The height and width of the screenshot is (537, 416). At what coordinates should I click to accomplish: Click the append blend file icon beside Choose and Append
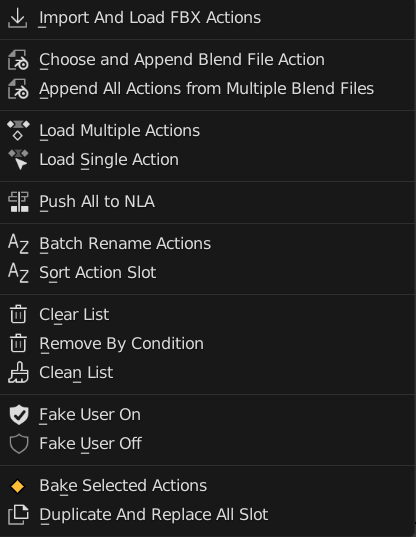point(18,60)
